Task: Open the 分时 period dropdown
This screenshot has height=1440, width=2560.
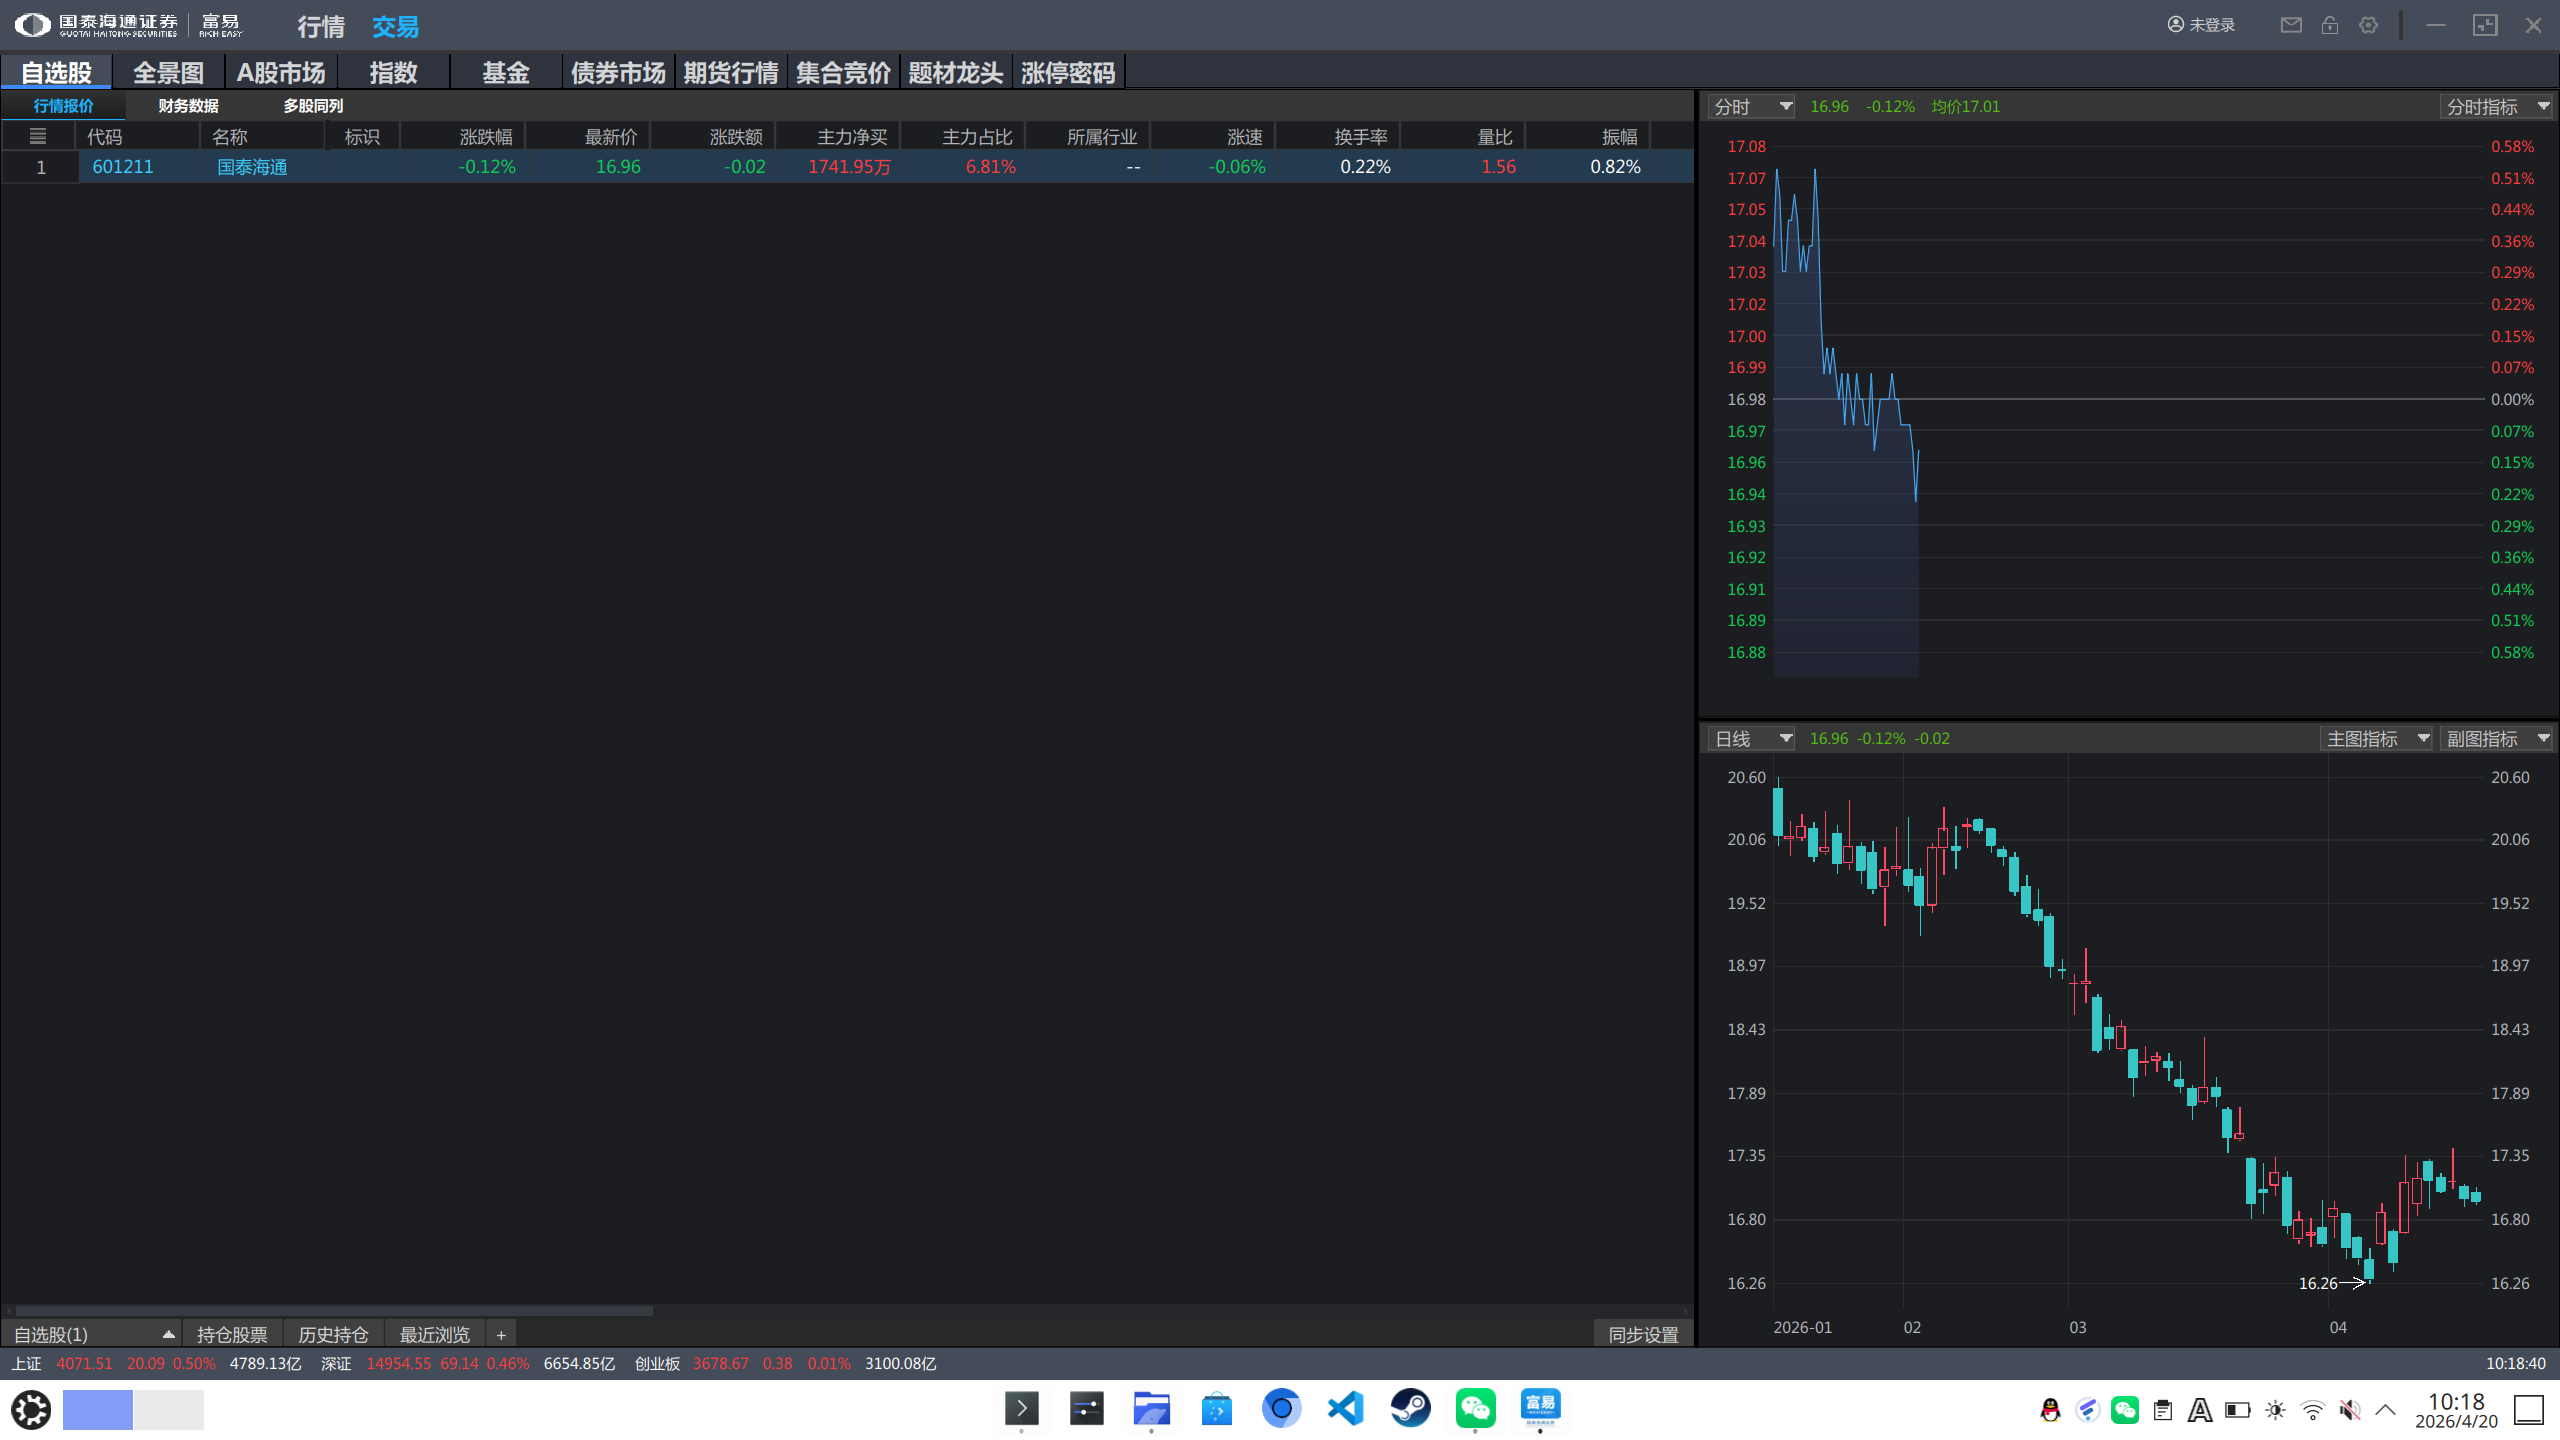Action: coord(1752,106)
